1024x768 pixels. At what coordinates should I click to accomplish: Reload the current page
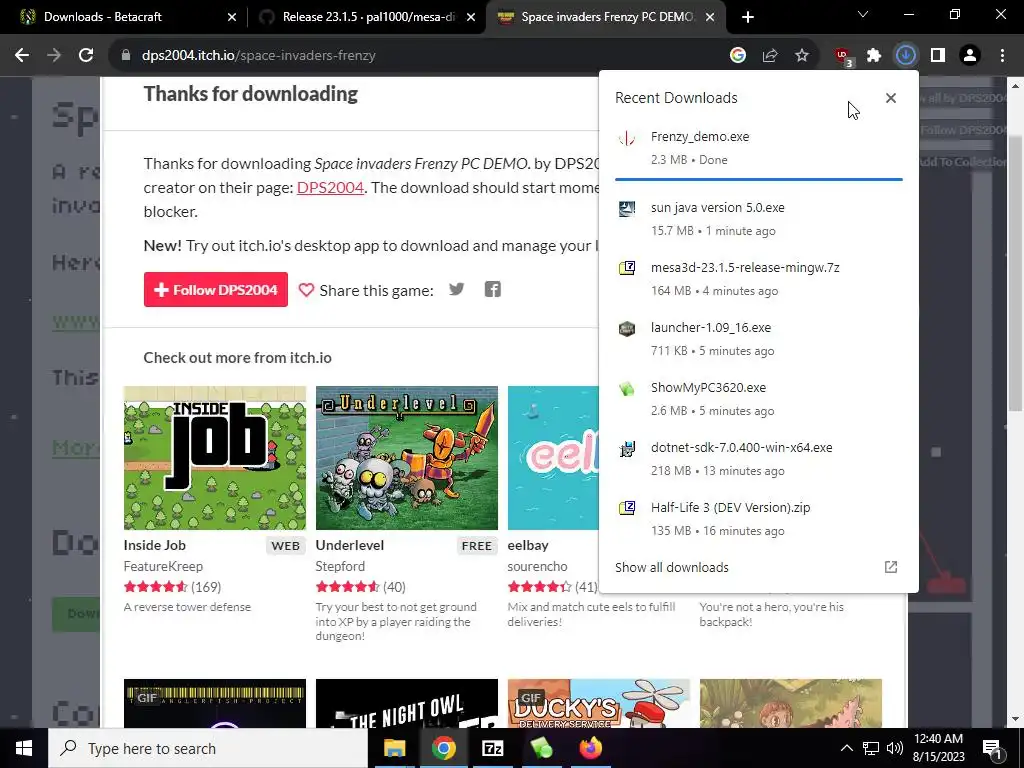[86, 56]
